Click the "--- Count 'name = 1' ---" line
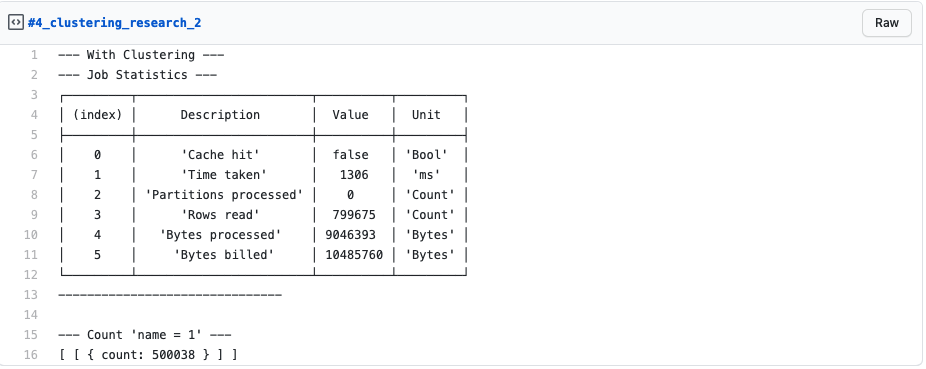This screenshot has height=369, width=926. tap(145, 335)
